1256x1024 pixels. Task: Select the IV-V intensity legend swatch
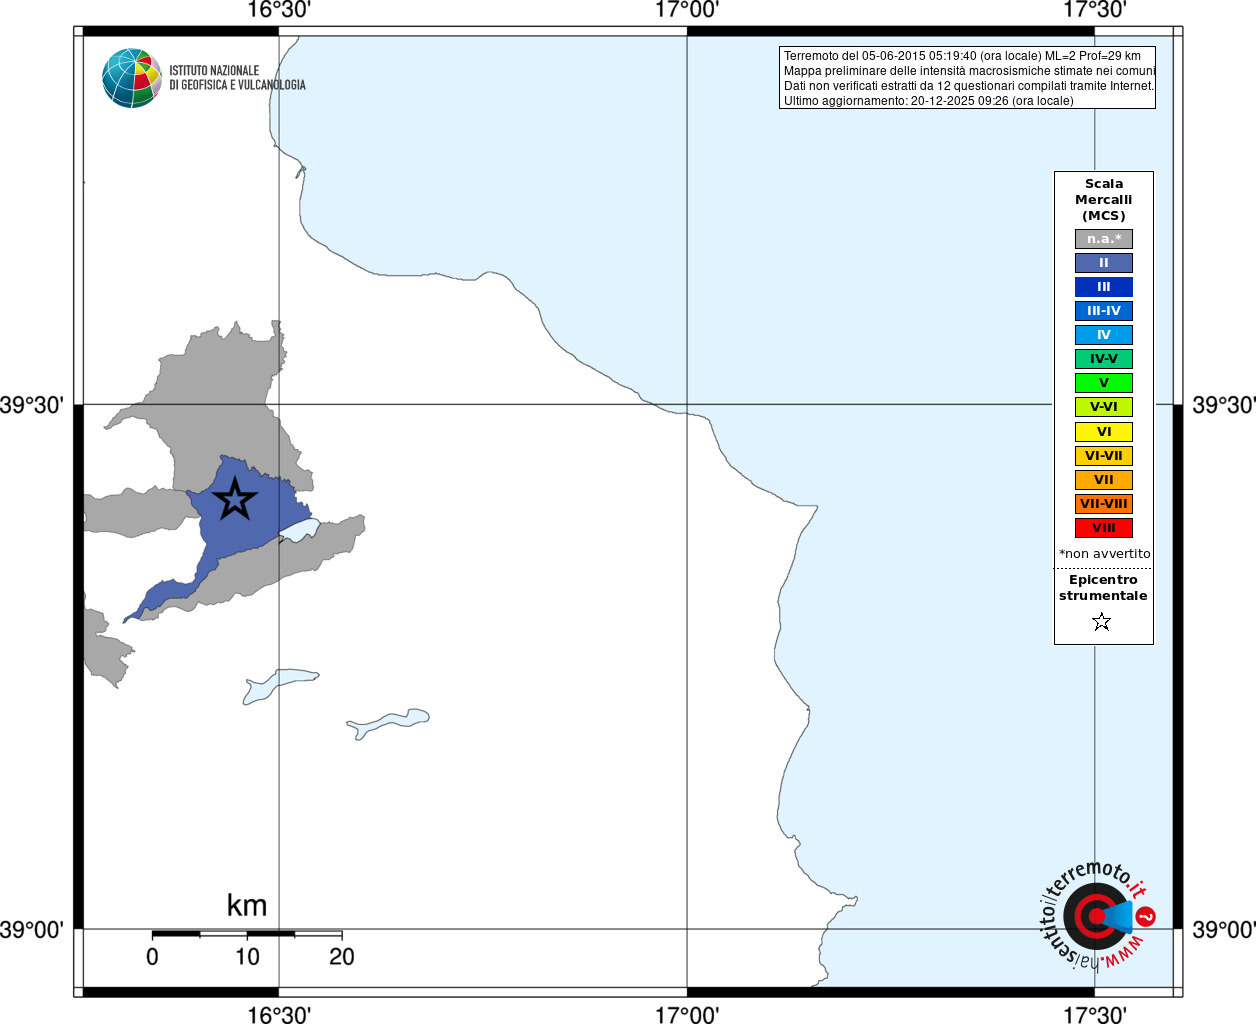1104,359
